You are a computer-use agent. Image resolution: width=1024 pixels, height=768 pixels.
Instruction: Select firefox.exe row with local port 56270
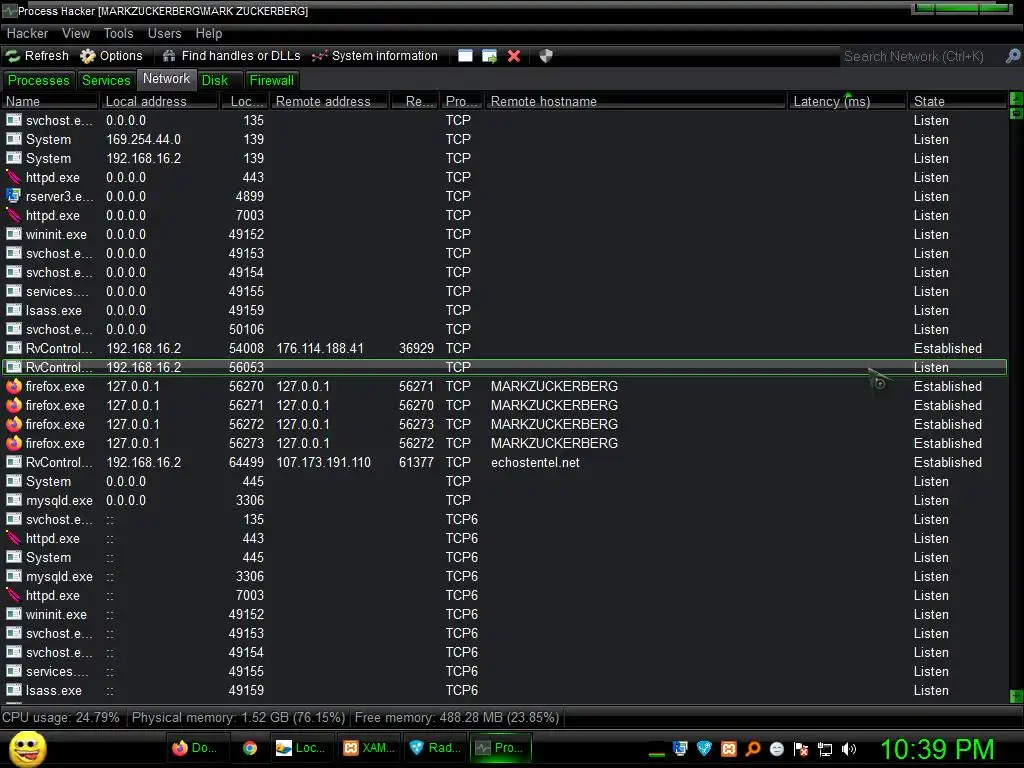click(504, 386)
